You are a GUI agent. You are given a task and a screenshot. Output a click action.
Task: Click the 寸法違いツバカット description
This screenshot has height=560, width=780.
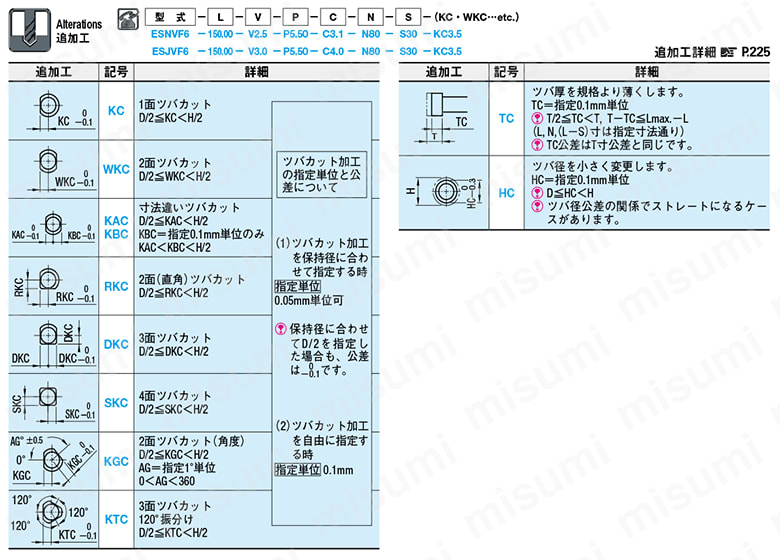coord(190,207)
